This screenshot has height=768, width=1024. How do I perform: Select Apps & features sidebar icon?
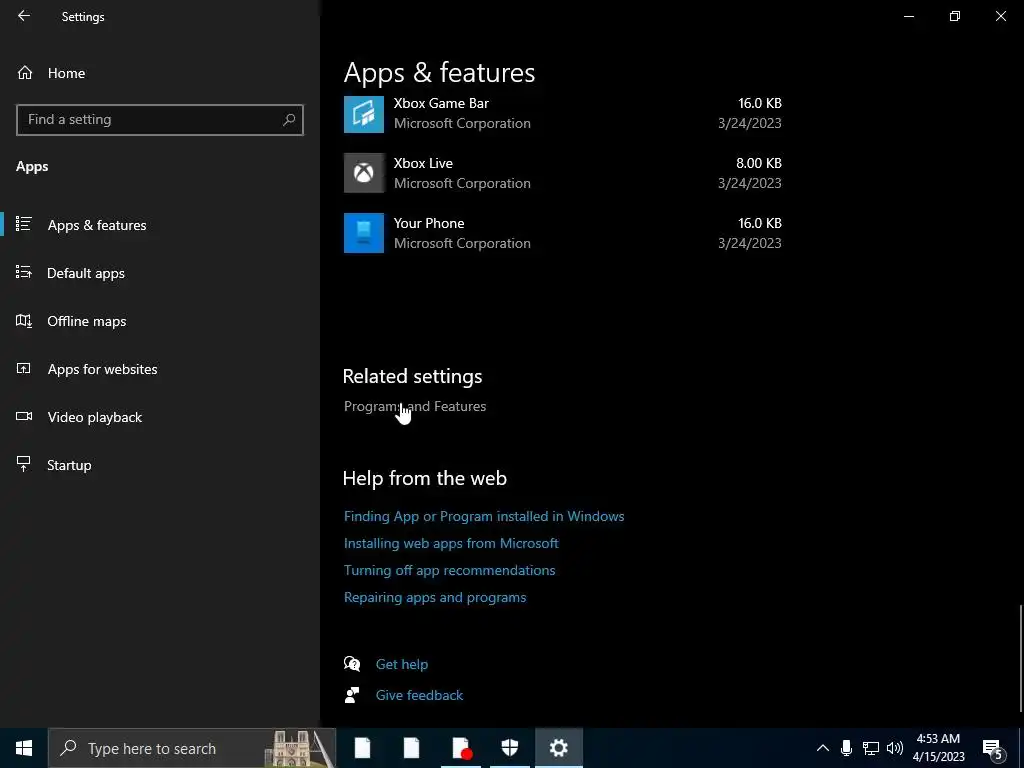24,224
